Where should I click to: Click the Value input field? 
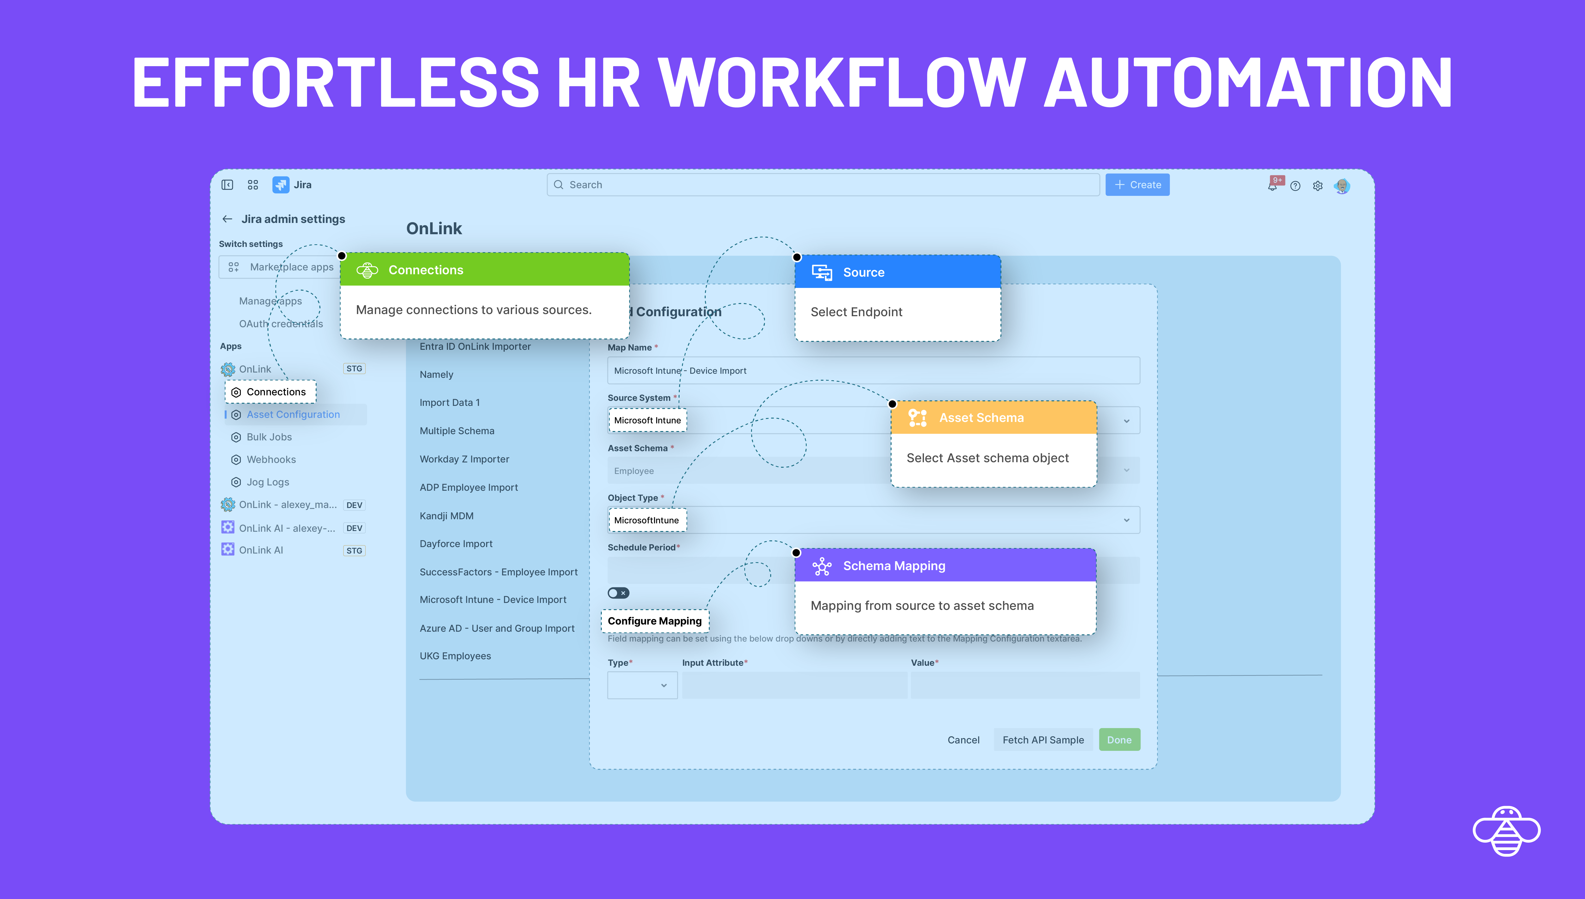point(1025,685)
